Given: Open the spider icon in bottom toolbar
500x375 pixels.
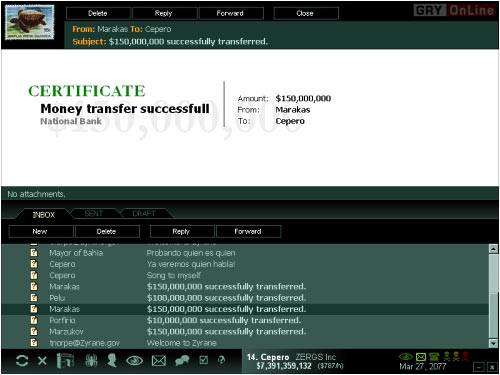Looking at the screenshot, I should [90, 360].
